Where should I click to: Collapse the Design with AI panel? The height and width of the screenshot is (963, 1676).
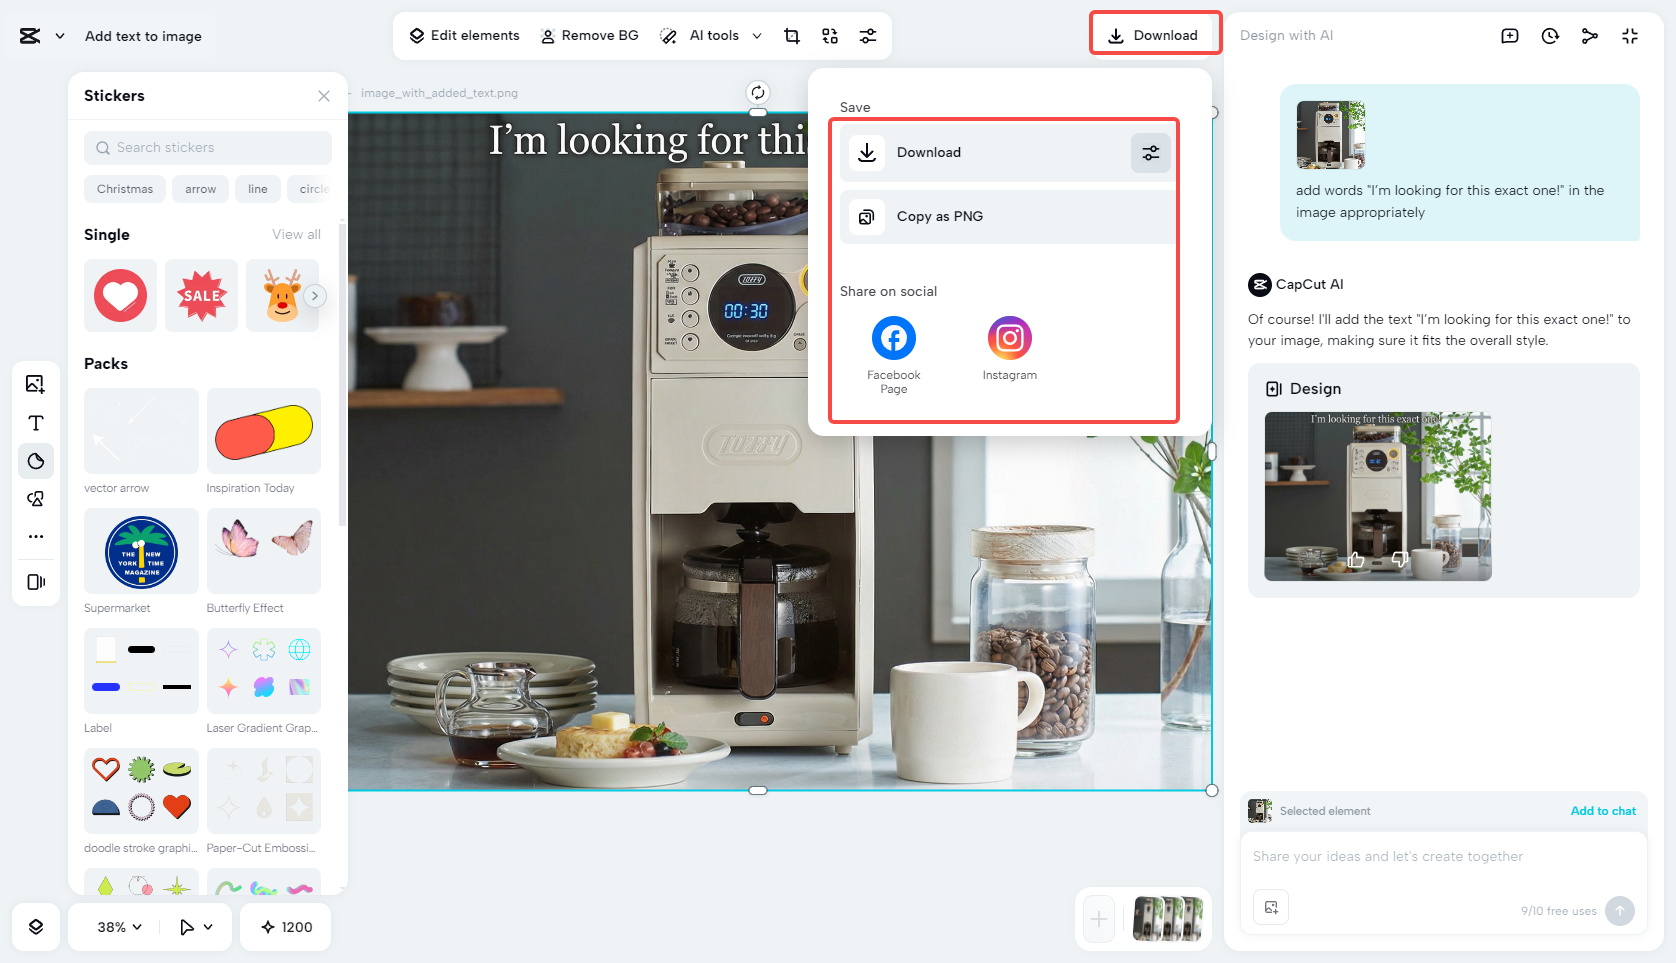(1630, 35)
